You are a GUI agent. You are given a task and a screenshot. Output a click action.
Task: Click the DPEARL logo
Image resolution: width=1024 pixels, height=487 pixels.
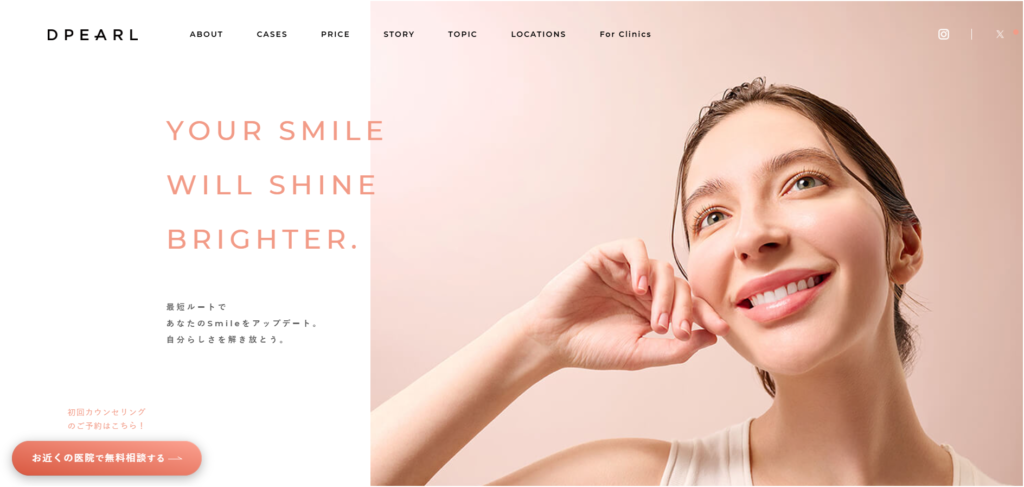93,35
